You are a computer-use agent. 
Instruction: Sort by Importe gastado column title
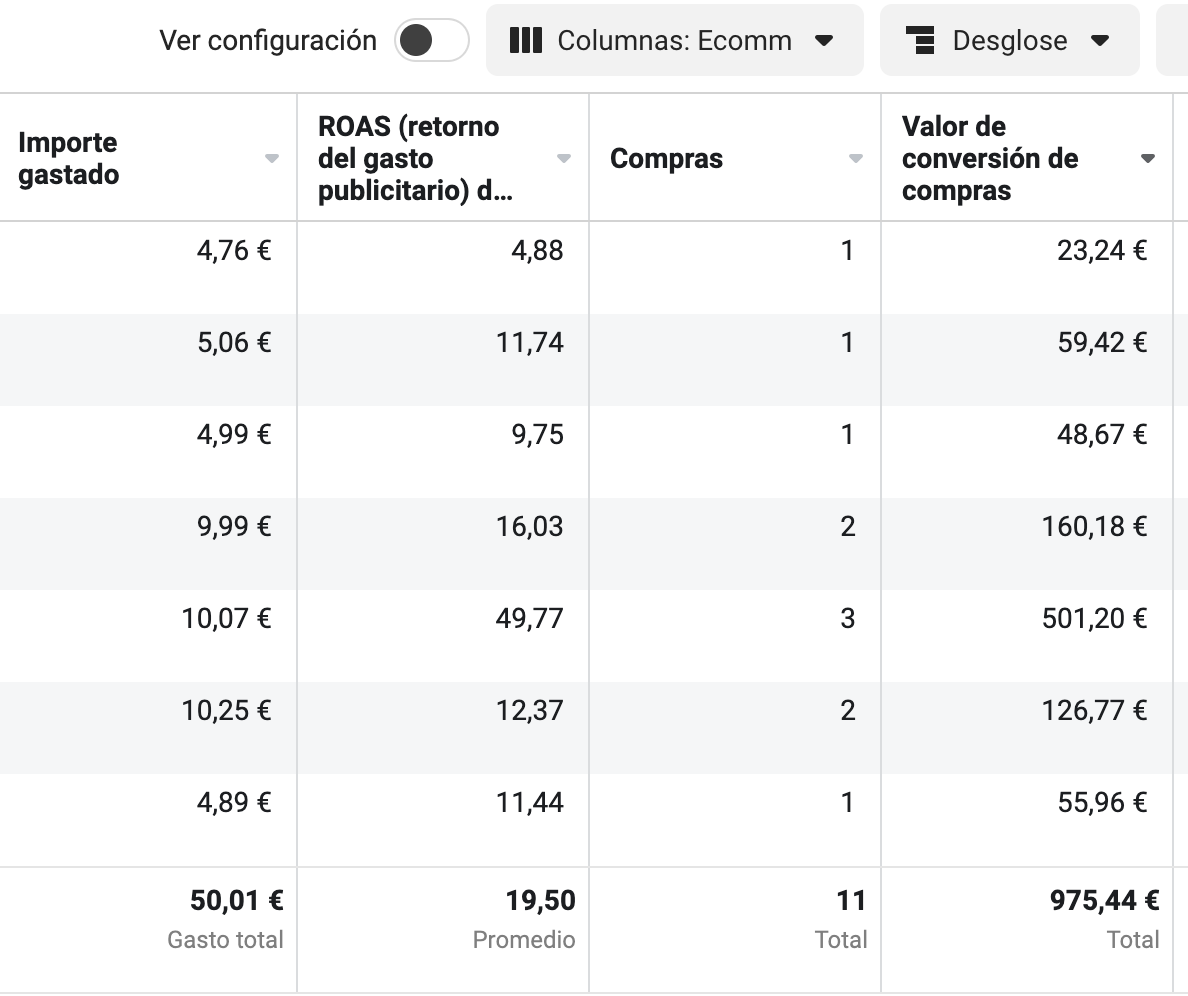tap(68, 158)
